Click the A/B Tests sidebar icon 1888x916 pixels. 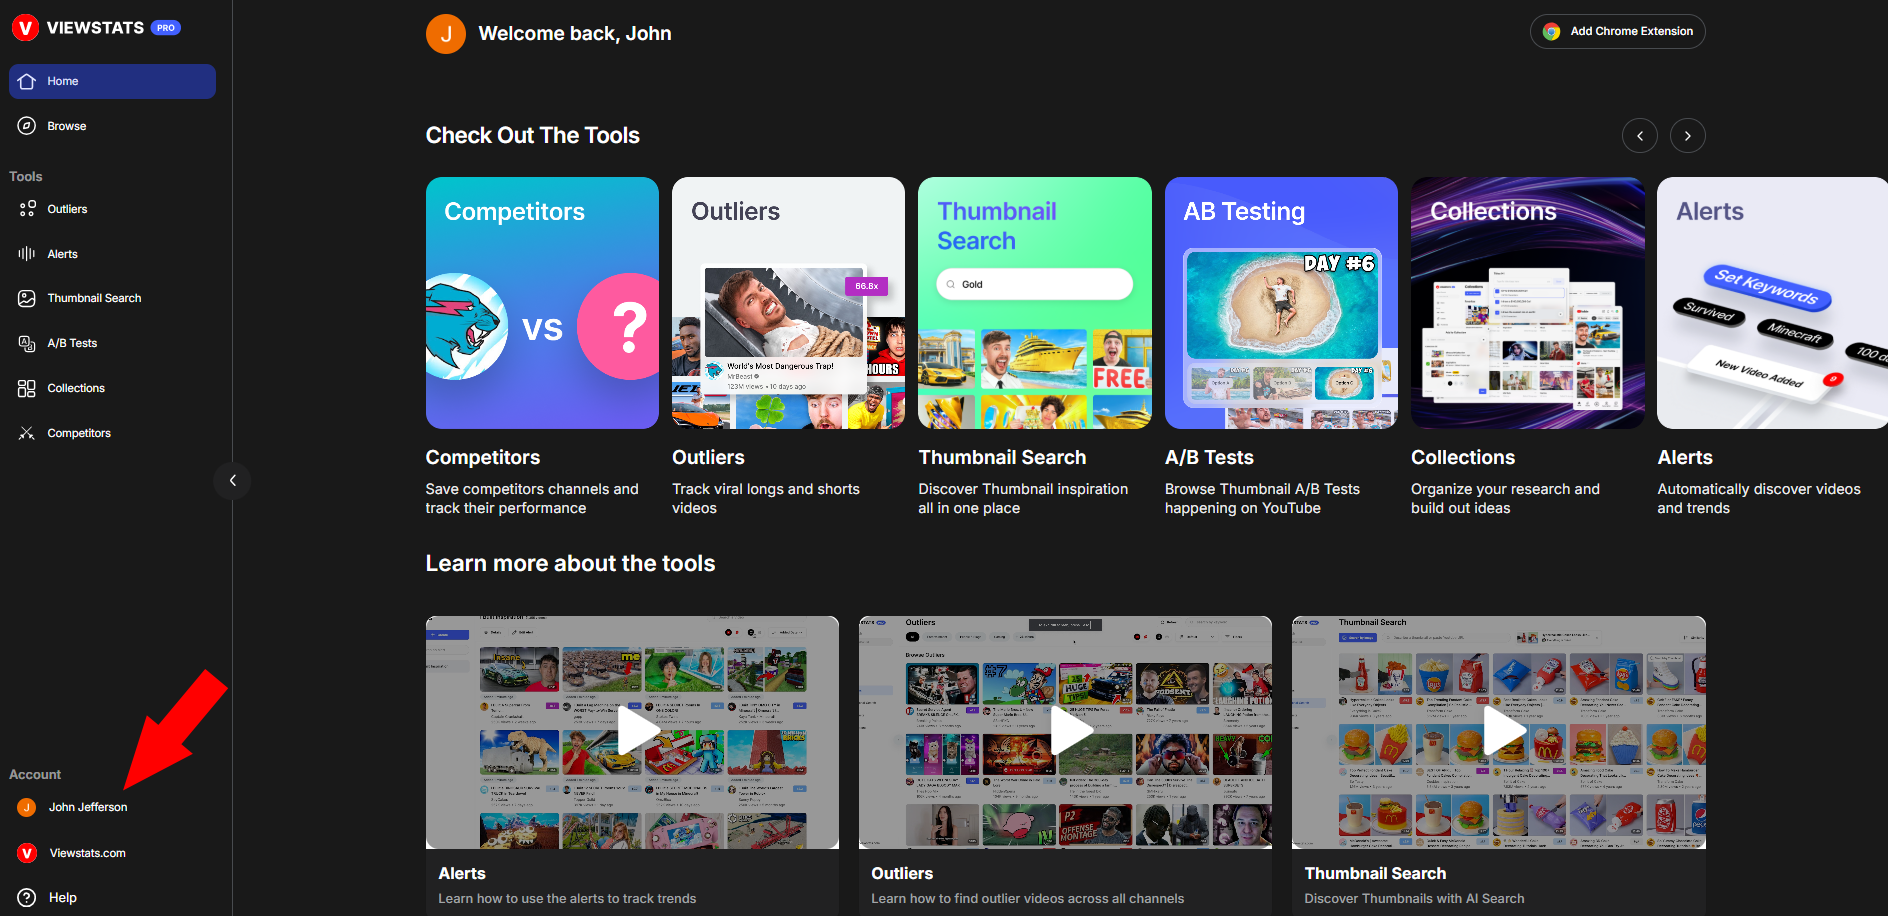(x=27, y=343)
